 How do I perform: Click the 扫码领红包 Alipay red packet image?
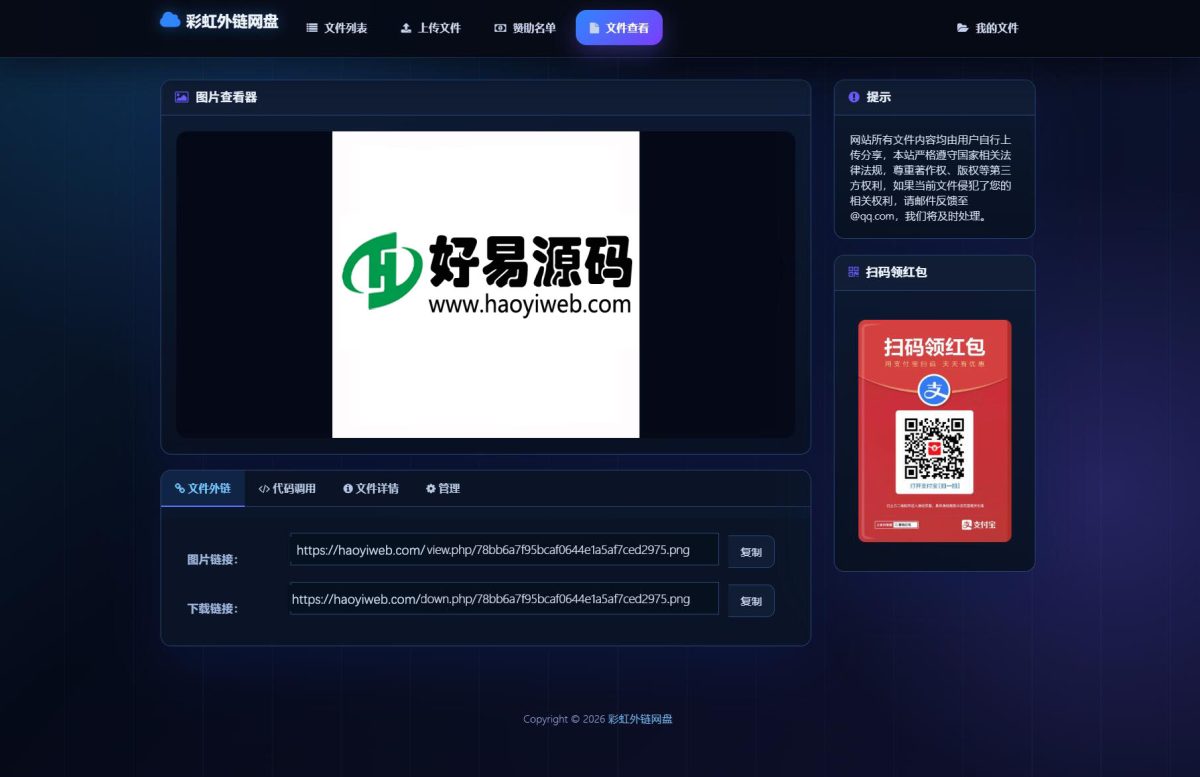click(935, 431)
